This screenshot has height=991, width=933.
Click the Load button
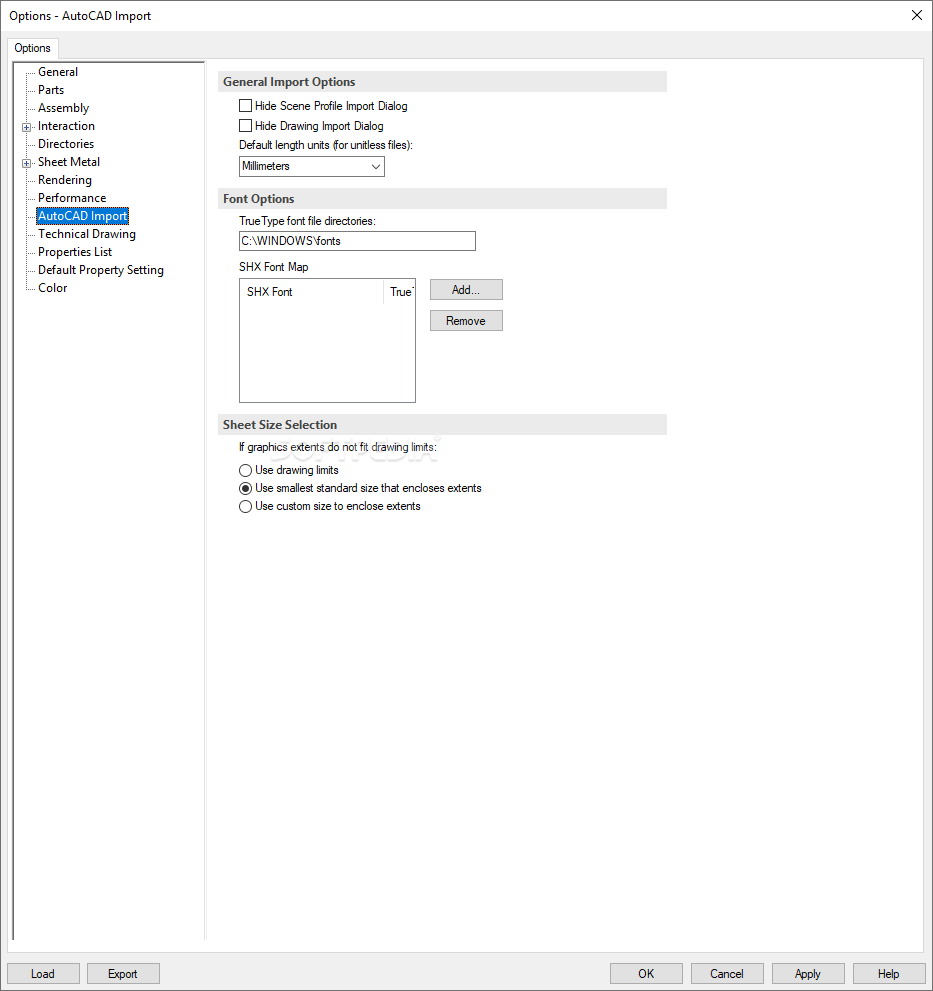[43, 974]
